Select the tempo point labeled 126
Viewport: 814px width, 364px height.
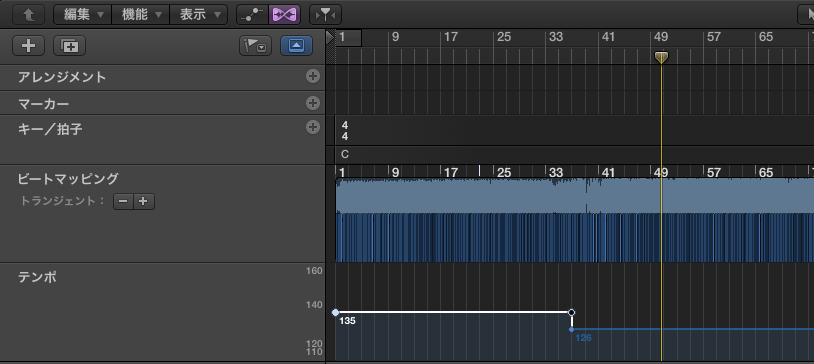572,329
